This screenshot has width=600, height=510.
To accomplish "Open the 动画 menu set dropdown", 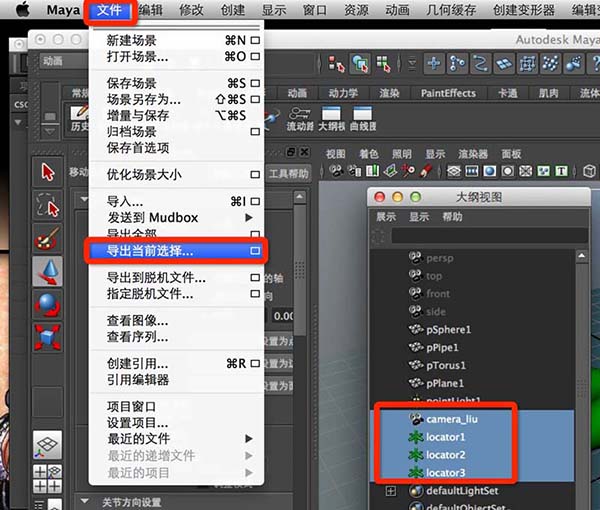I will click(64, 61).
